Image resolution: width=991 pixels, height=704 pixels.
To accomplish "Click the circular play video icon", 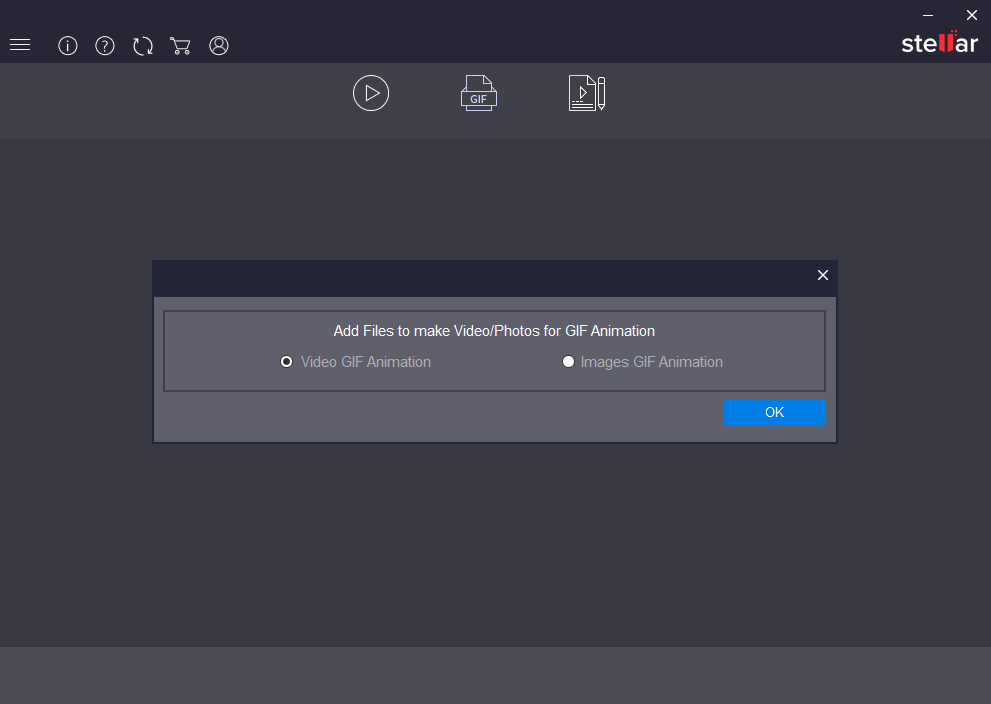I will pyautogui.click(x=371, y=93).
